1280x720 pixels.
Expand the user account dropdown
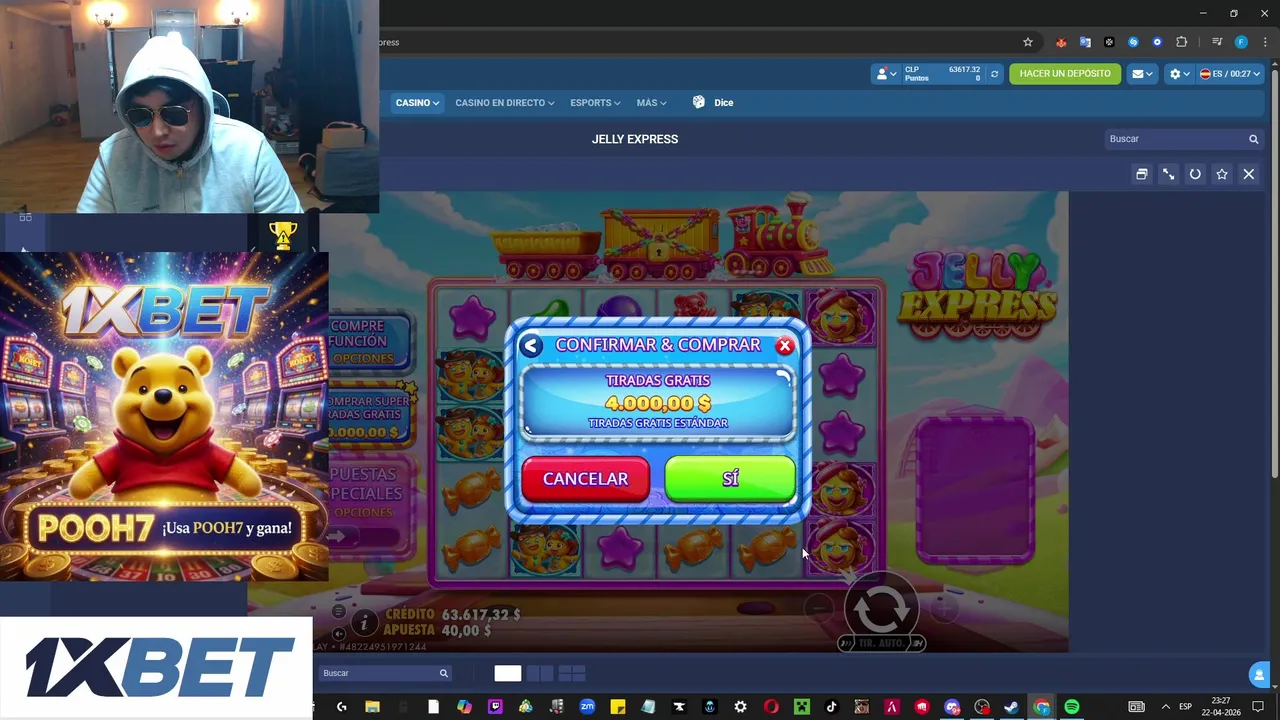pyautogui.click(x=886, y=74)
